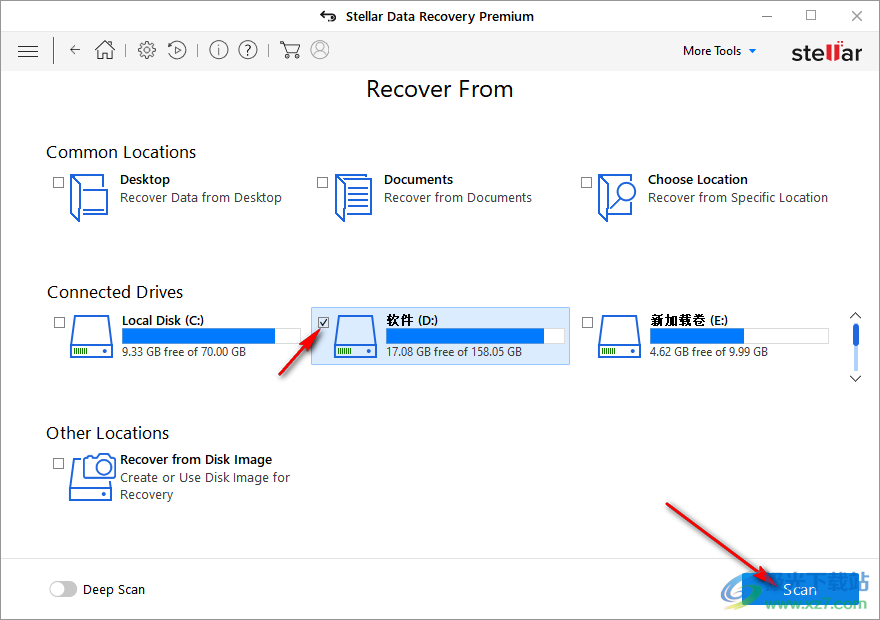Check the Choose Location checkbox

[586, 182]
